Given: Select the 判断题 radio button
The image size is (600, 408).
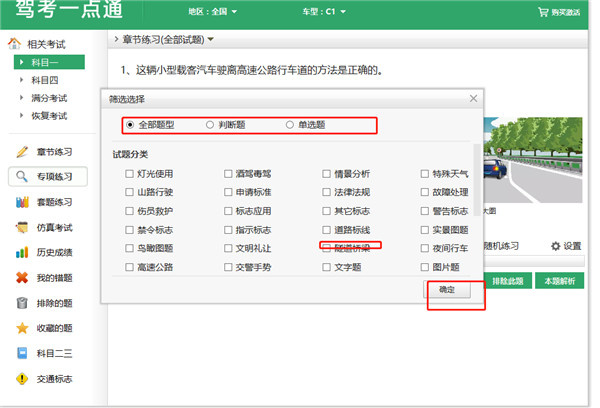Looking at the screenshot, I should [210, 125].
